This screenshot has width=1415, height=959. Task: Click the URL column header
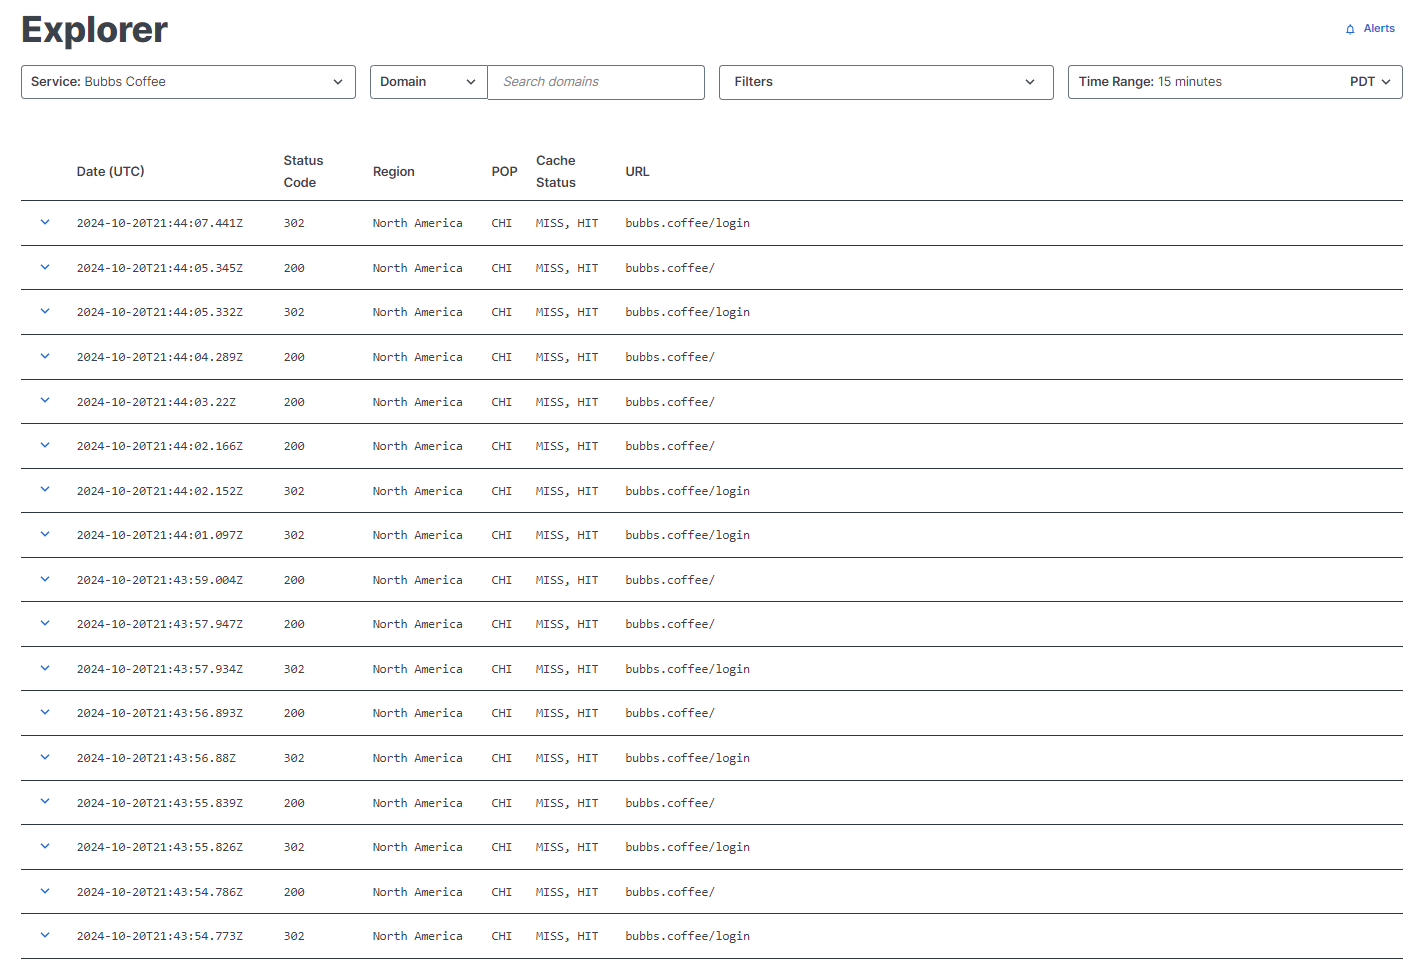click(637, 171)
